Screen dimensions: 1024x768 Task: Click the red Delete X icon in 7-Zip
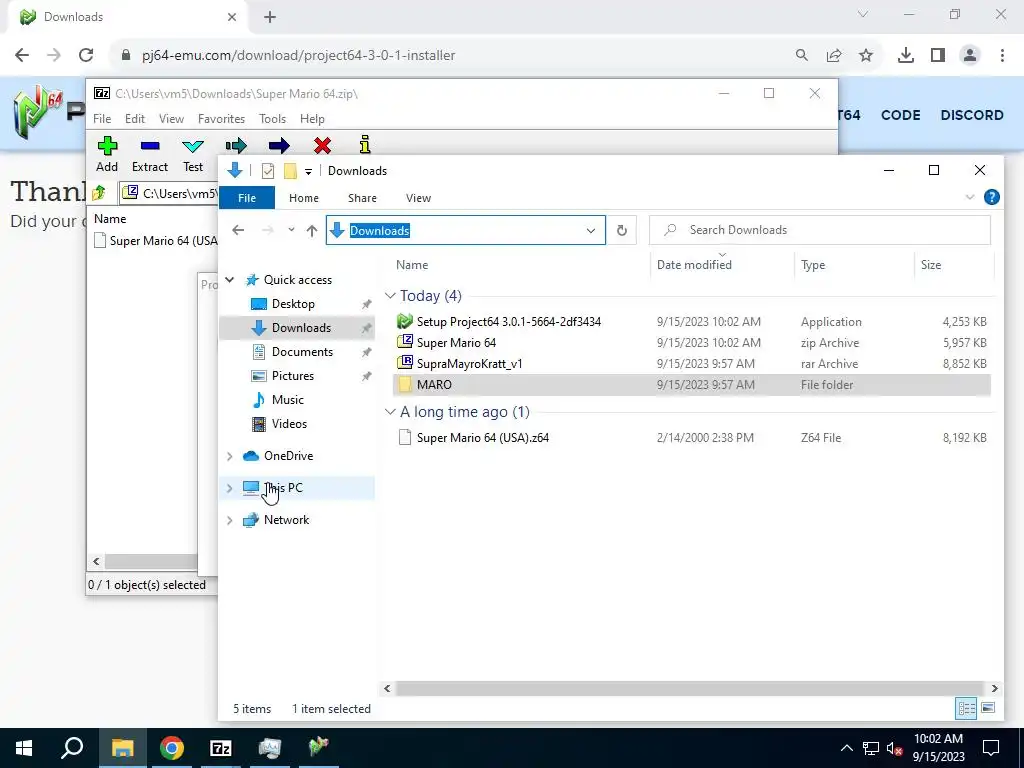point(322,146)
